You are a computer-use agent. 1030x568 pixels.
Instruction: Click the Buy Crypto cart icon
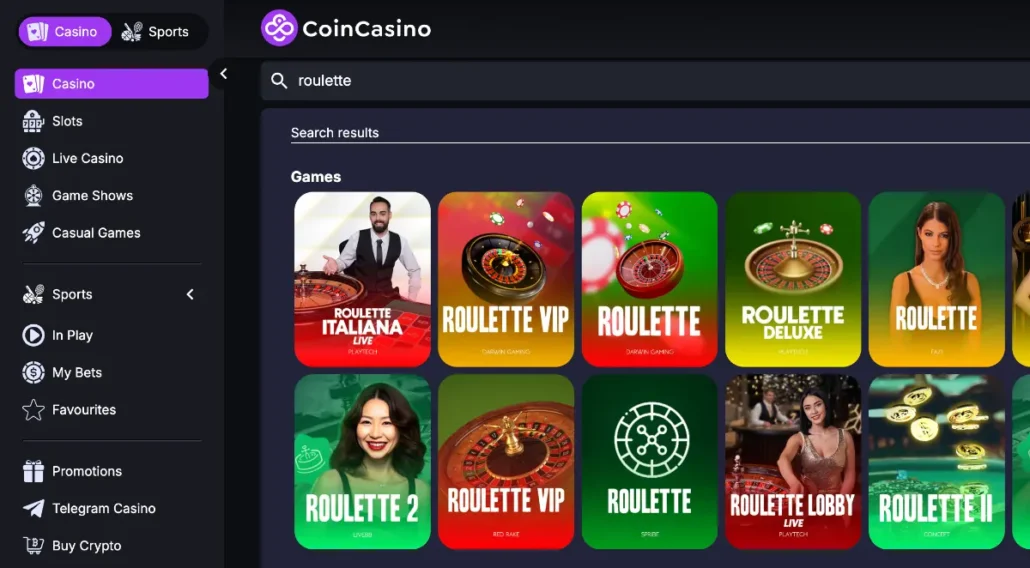pyautogui.click(x=33, y=546)
